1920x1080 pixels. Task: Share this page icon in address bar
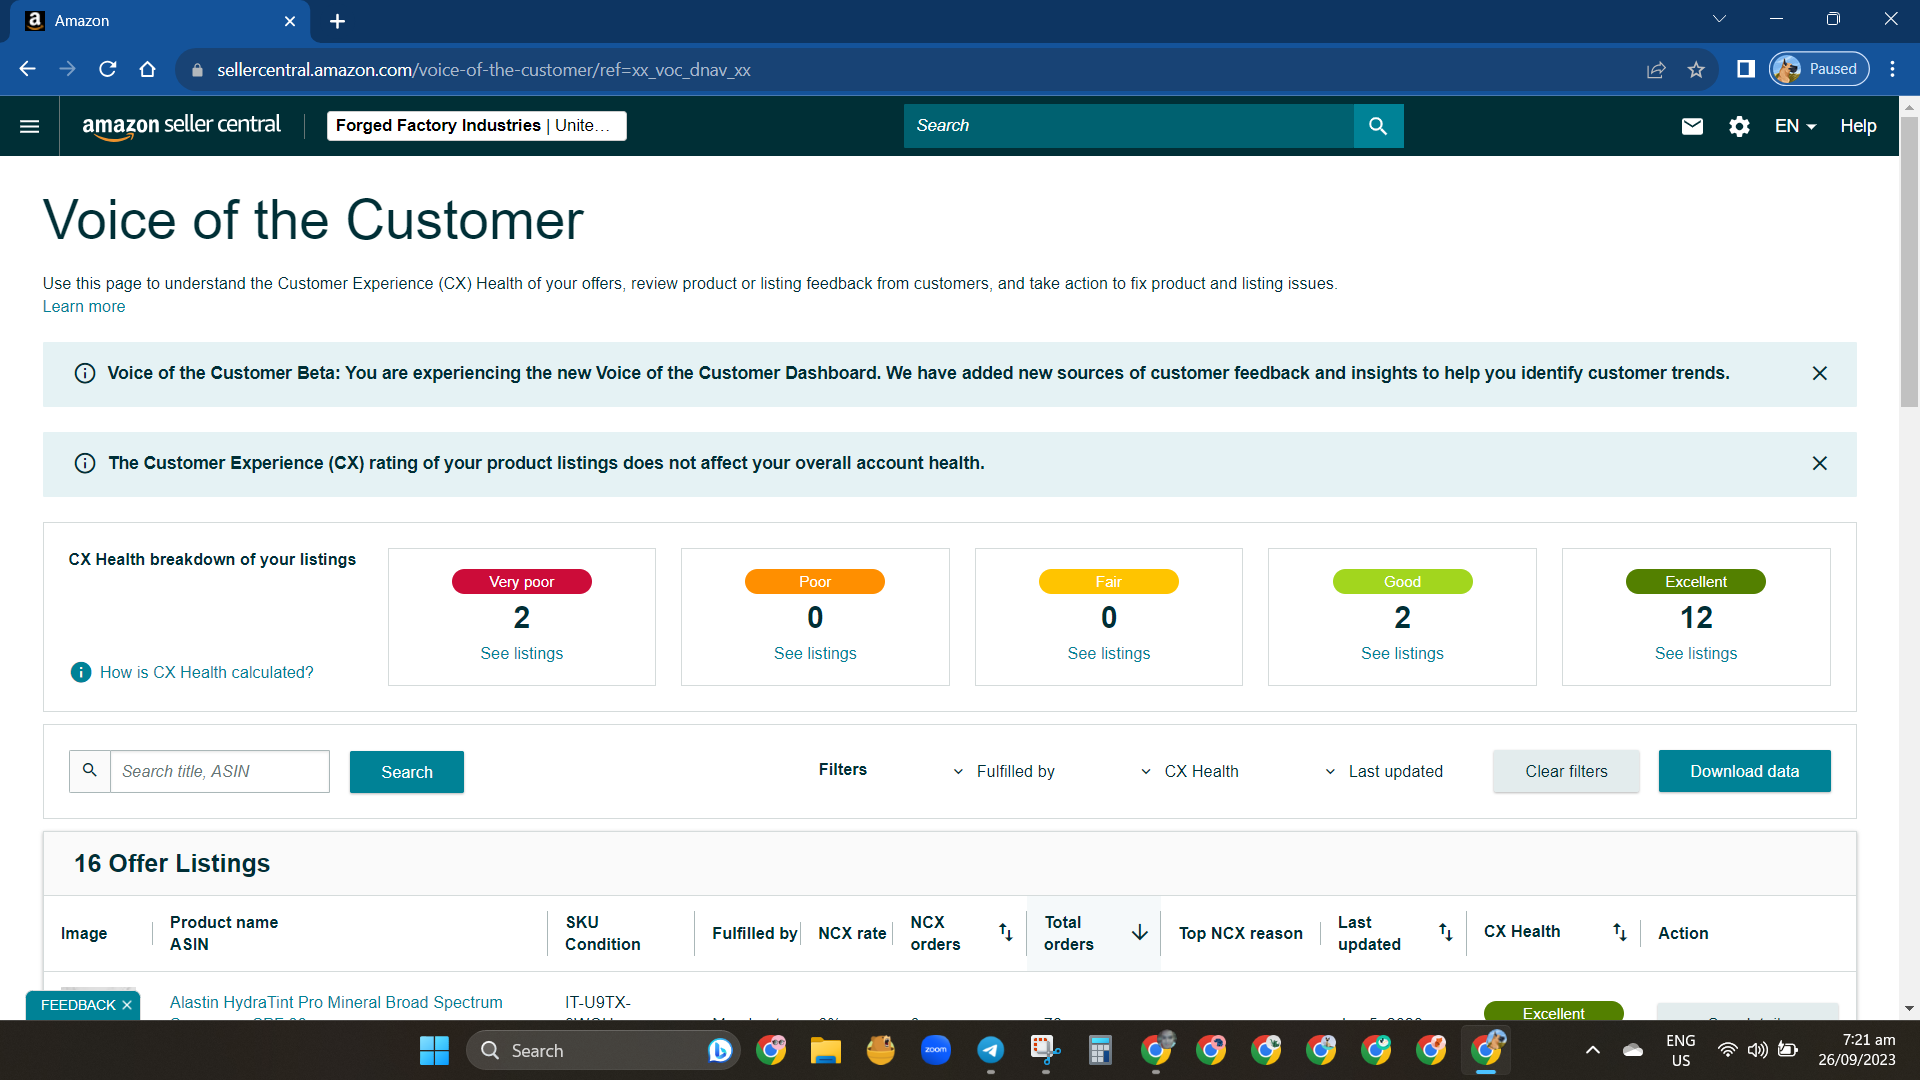(x=1656, y=69)
